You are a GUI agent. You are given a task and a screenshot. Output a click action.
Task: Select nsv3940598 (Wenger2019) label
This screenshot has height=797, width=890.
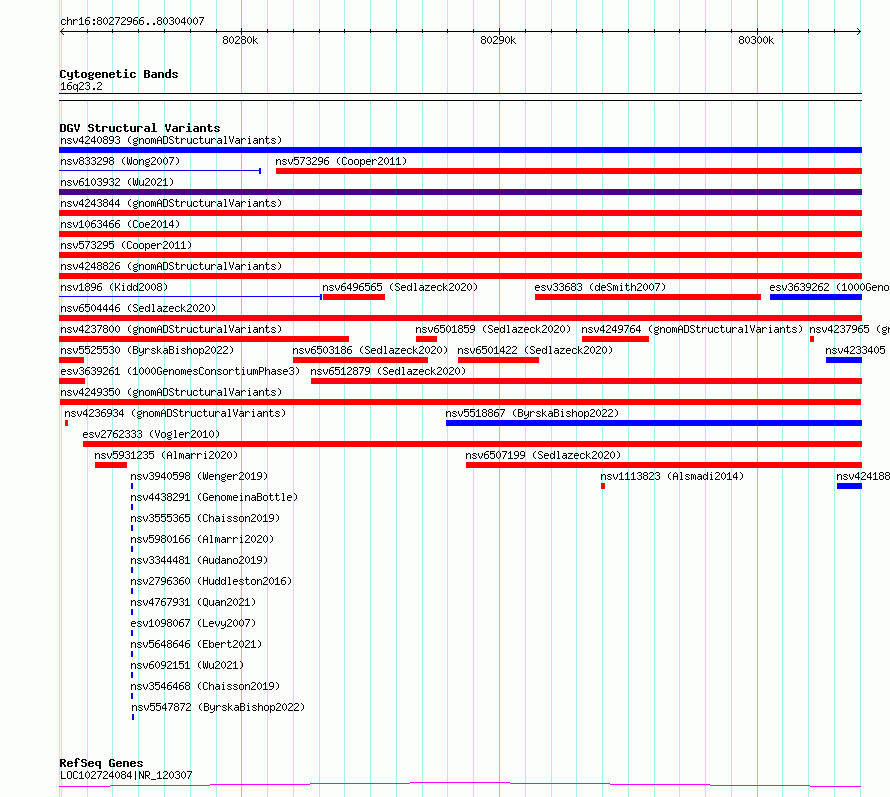pos(199,476)
